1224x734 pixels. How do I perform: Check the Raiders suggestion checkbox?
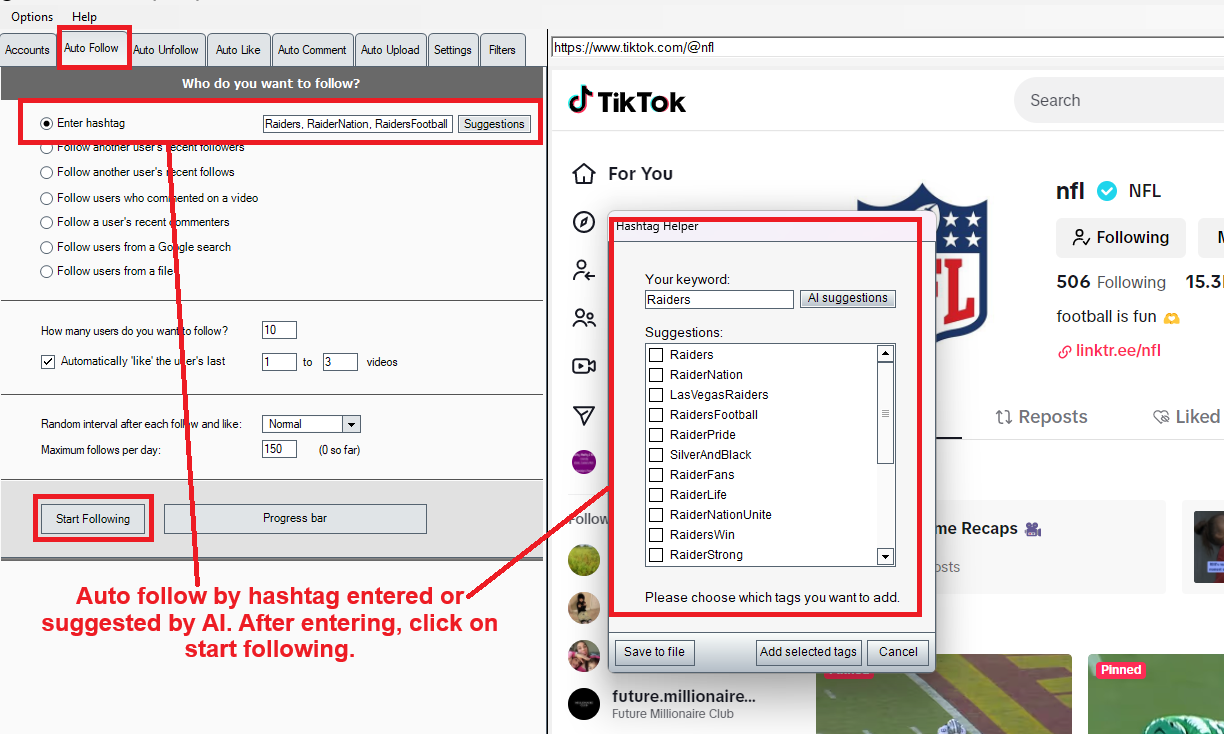coord(656,355)
